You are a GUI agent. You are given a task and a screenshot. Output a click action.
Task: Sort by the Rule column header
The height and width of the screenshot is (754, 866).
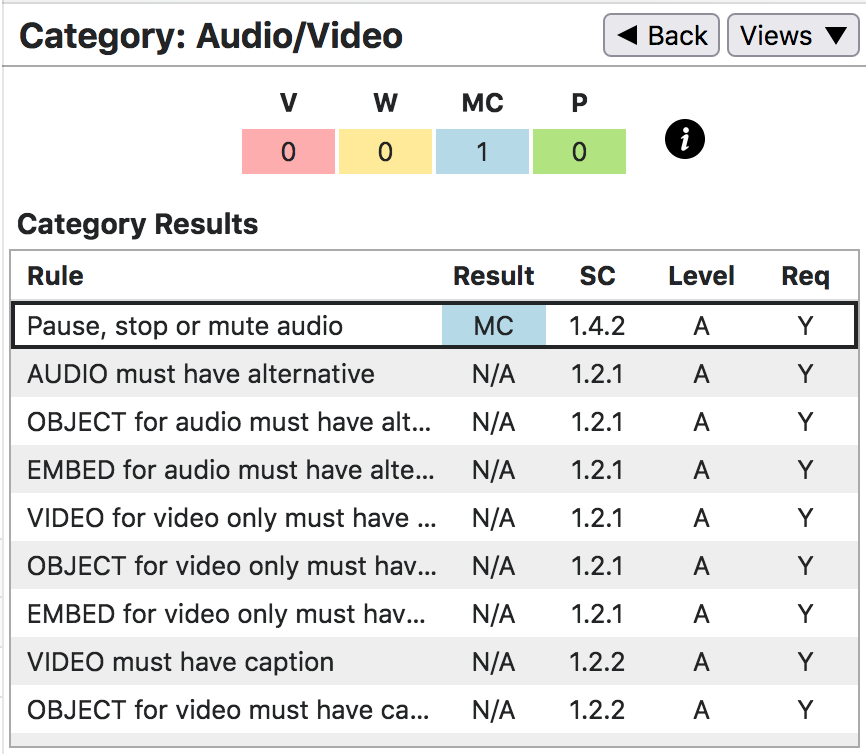click(55, 276)
